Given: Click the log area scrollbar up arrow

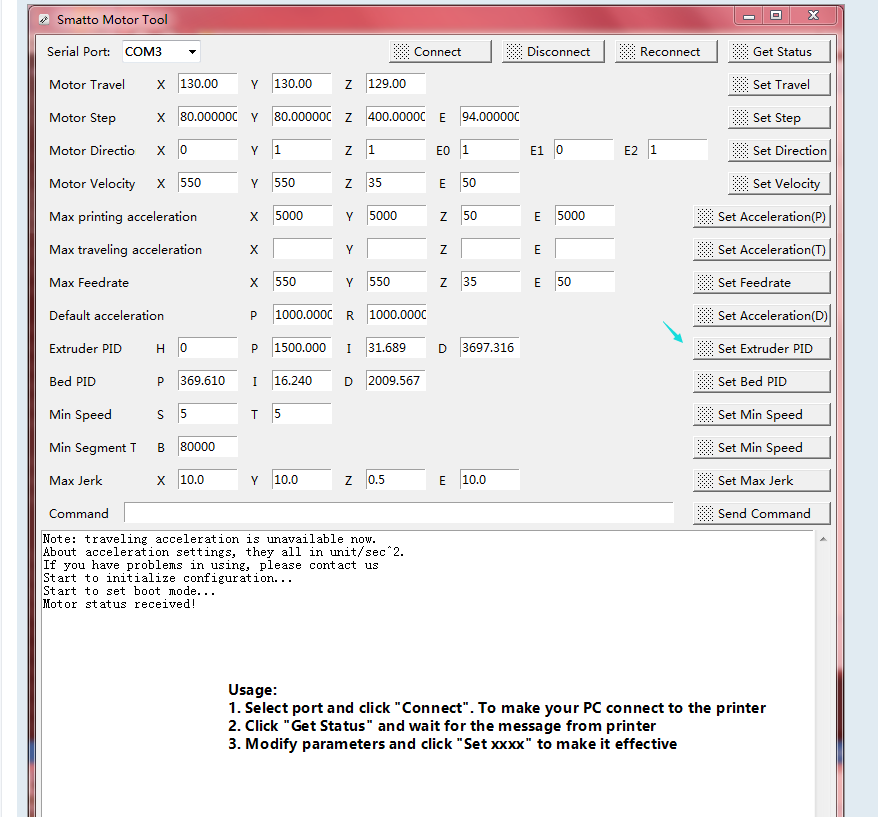Looking at the screenshot, I should pyautogui.click(x=823, y=539).
